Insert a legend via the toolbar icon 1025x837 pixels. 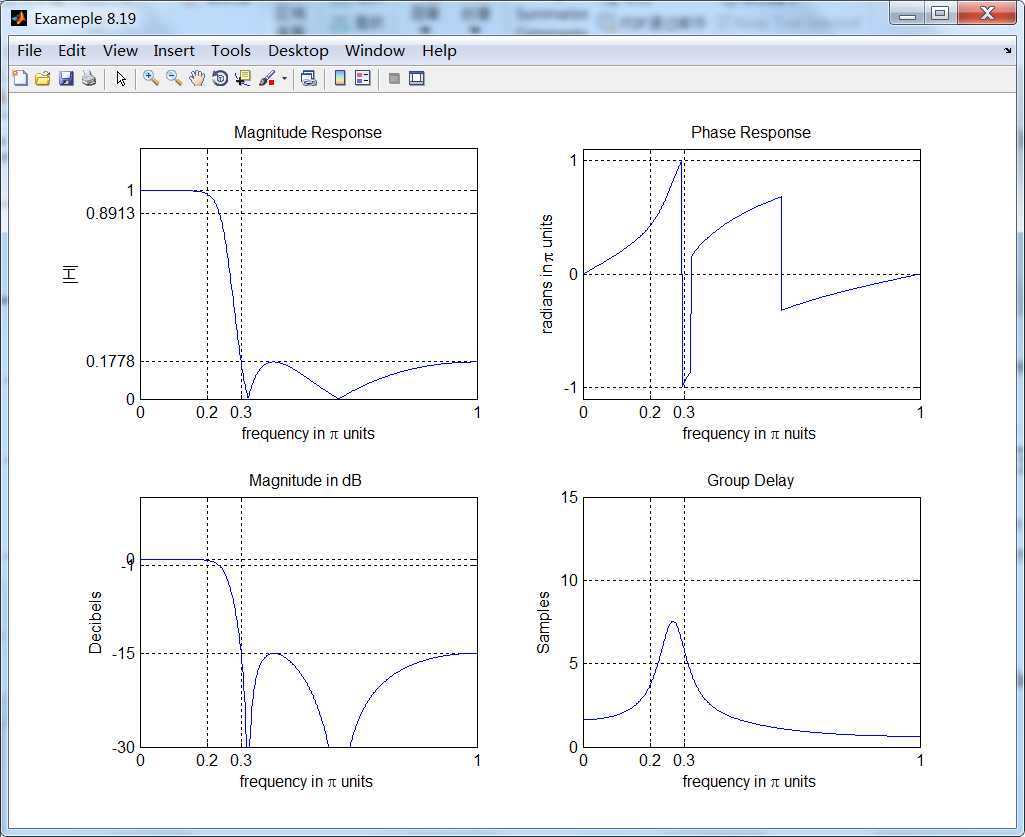pos(363,78)
